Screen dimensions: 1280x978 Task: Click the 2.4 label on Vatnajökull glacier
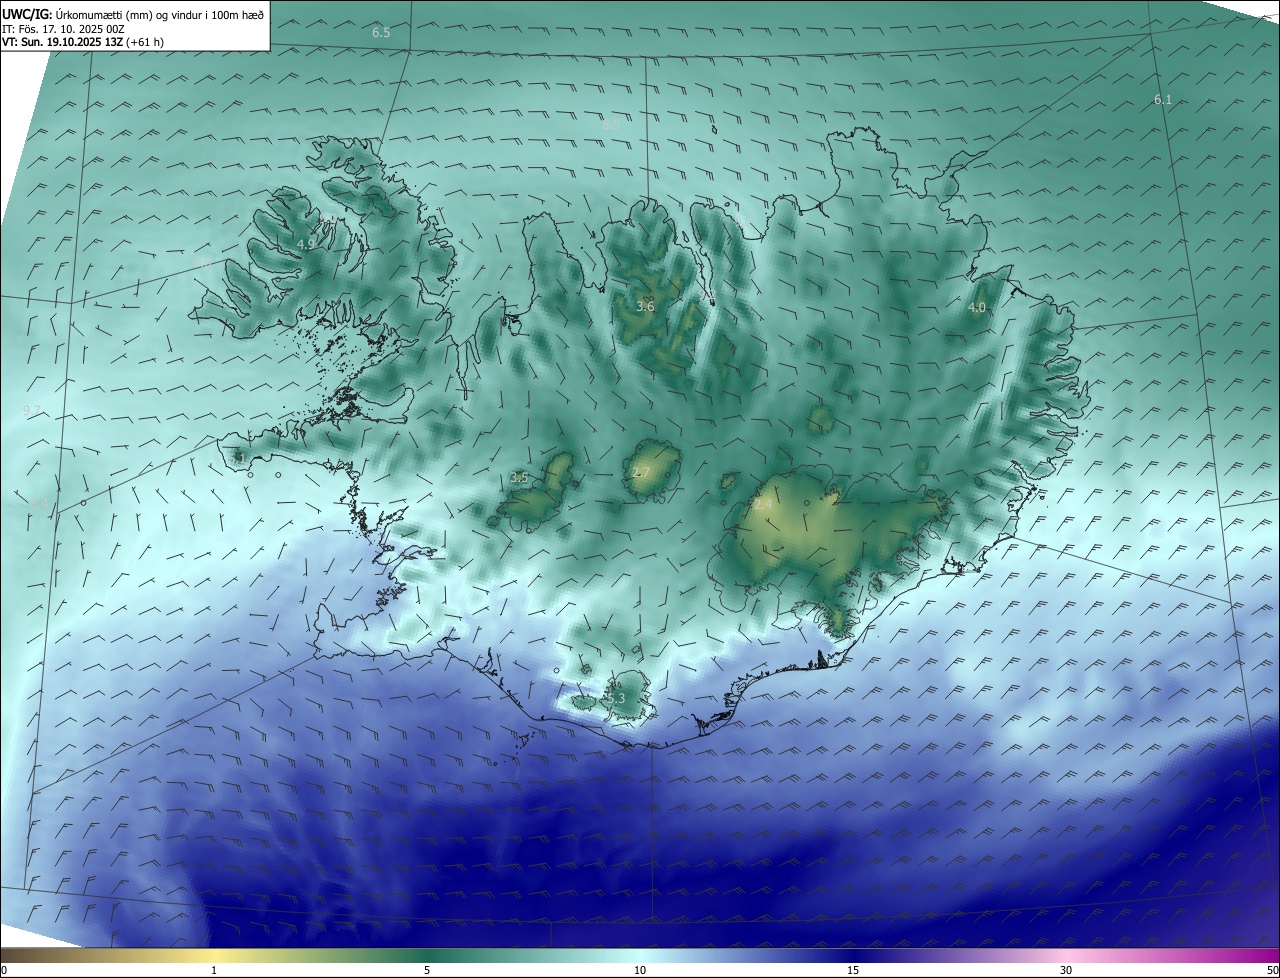click(x=762, y=505)
